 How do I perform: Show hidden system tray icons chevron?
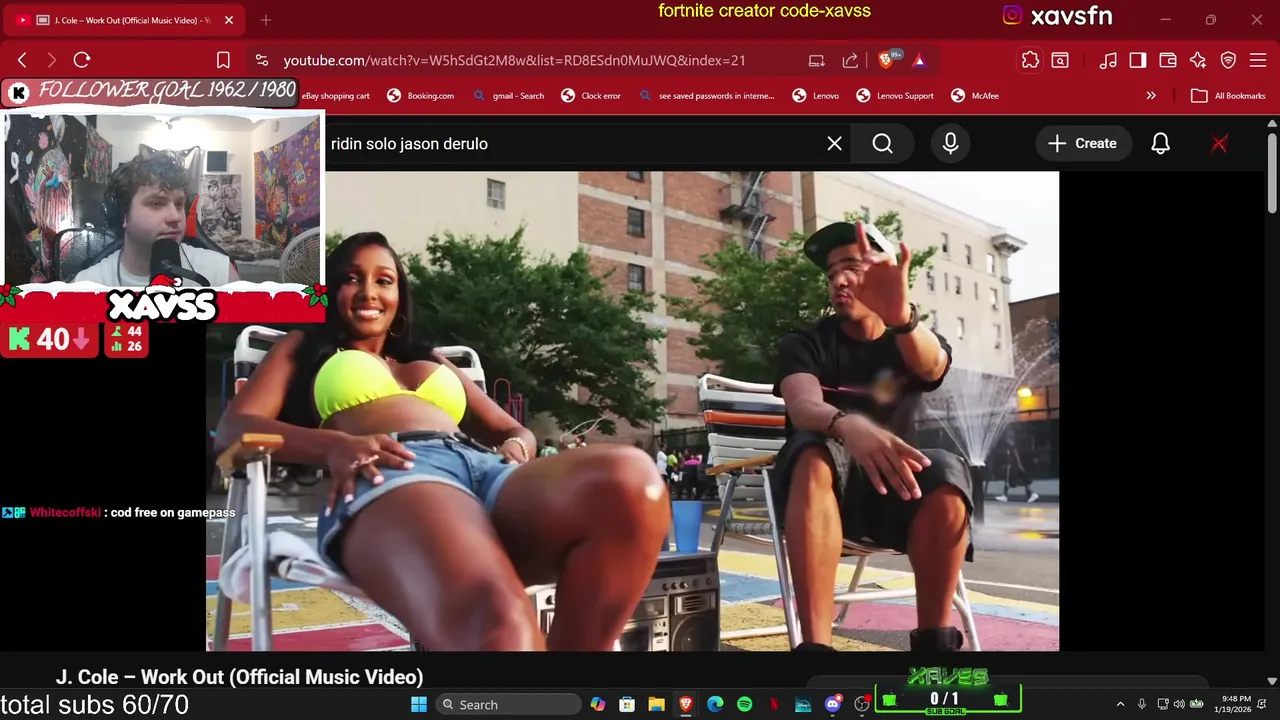pyautogui.click(x=1120, y=705)
